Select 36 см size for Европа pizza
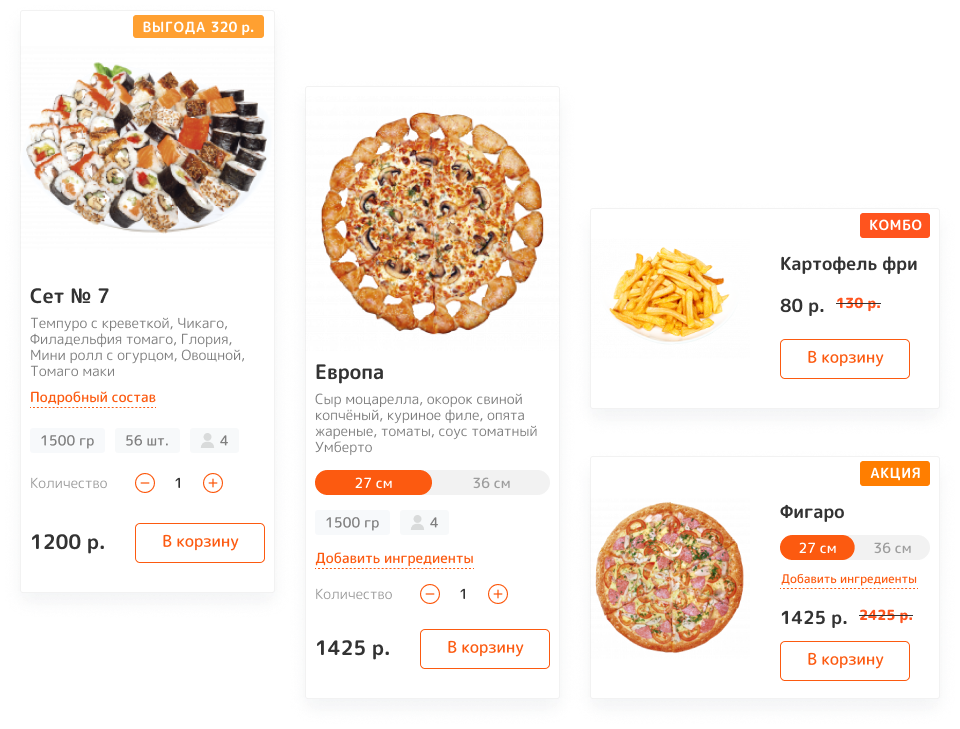Image resolution: width=960 pixels, height=729 pixels. pyautogui.click(x=491, y=483)
